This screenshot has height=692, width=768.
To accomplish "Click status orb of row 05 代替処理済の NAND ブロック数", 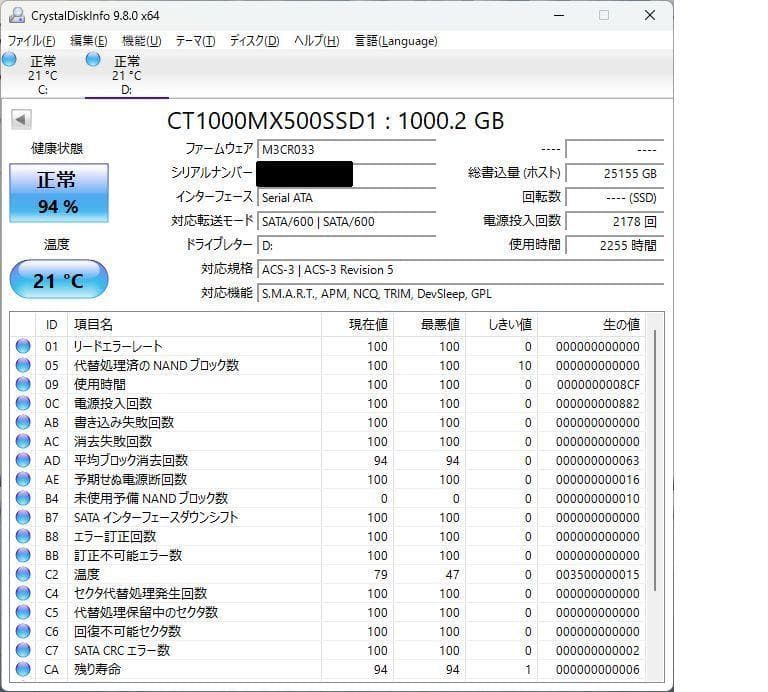I will (x=23, y=365).
